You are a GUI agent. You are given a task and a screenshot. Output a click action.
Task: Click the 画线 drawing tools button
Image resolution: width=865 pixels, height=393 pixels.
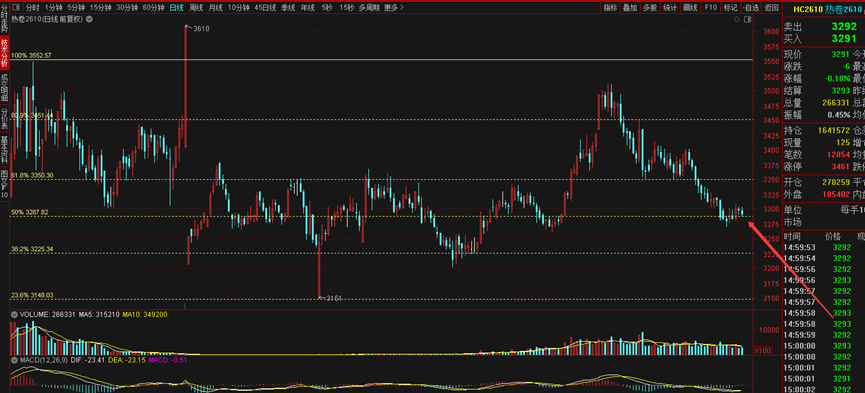click(690, 8)
